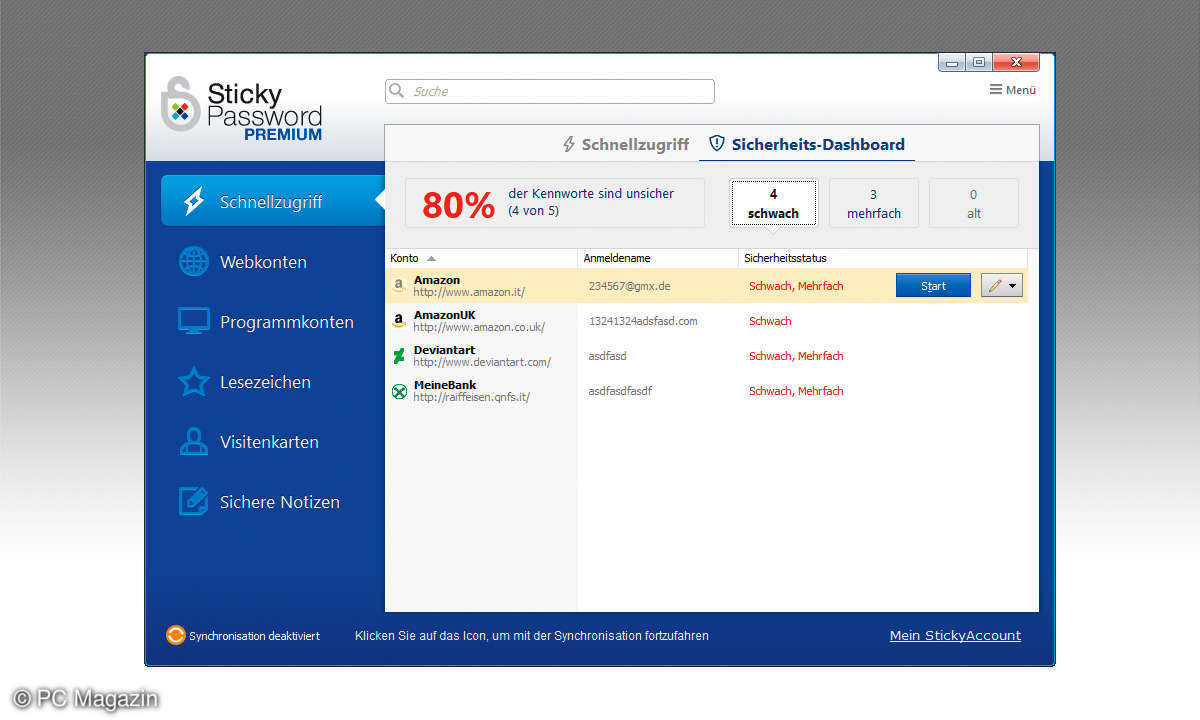1200x720 pixels.
Task: Click login name asdfasd
Action: pyautogui.click(x=607, y=356)
